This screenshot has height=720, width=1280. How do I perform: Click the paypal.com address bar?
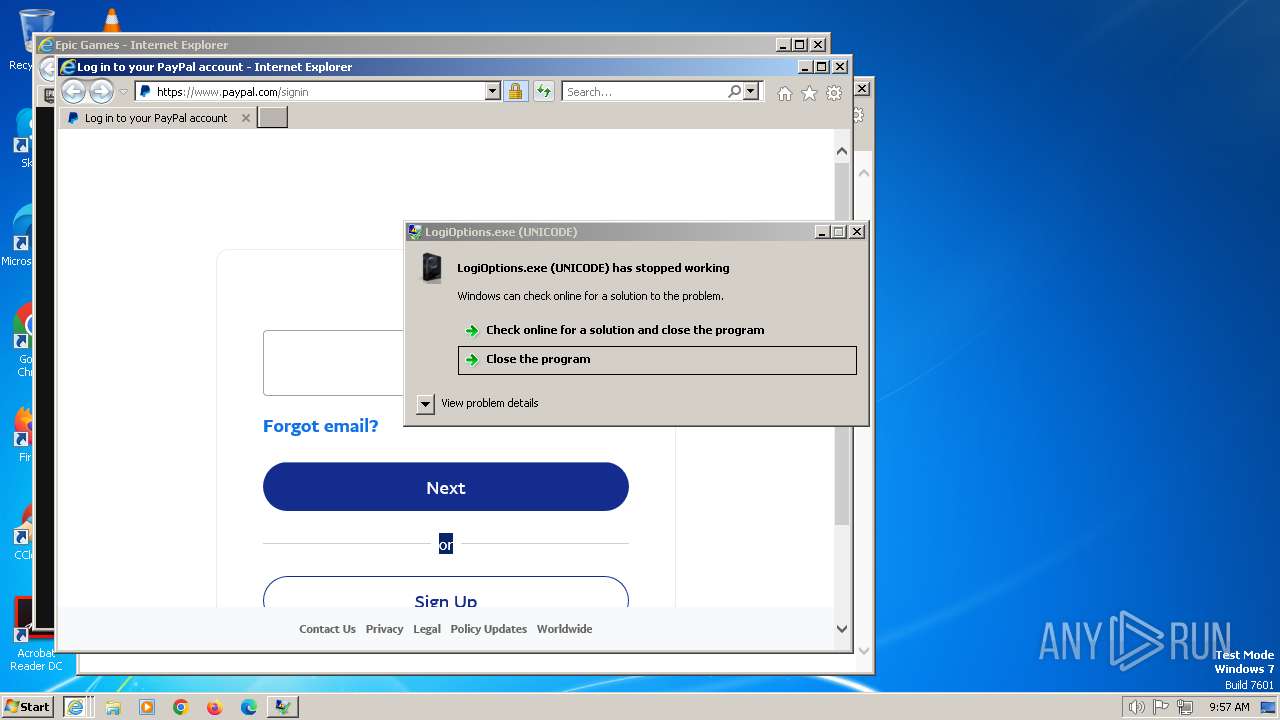coord(310,91)
